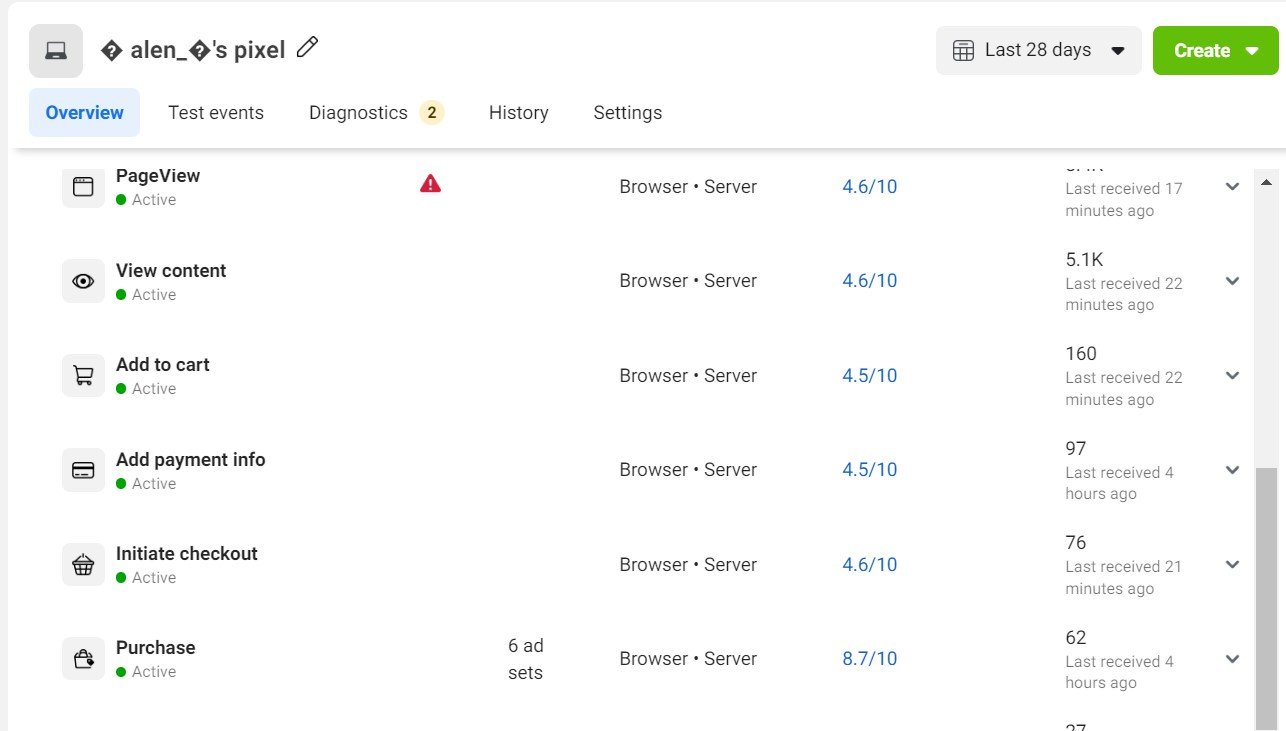The image size is (1286, 731).
Task: Go to the History tab
Action: [518, 113]
